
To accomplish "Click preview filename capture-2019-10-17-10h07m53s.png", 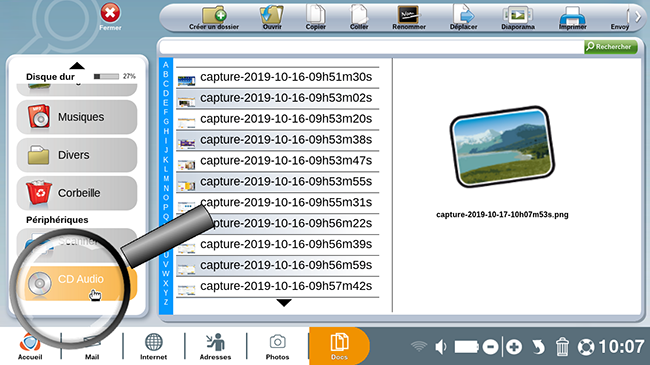I will (502, 214).
